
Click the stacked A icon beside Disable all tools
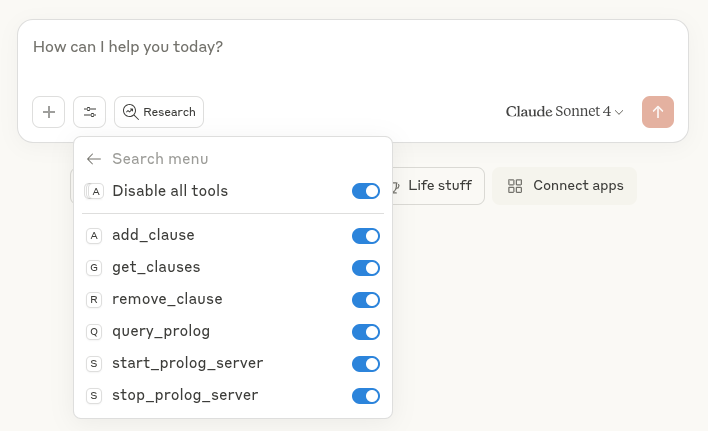[94, 191]
